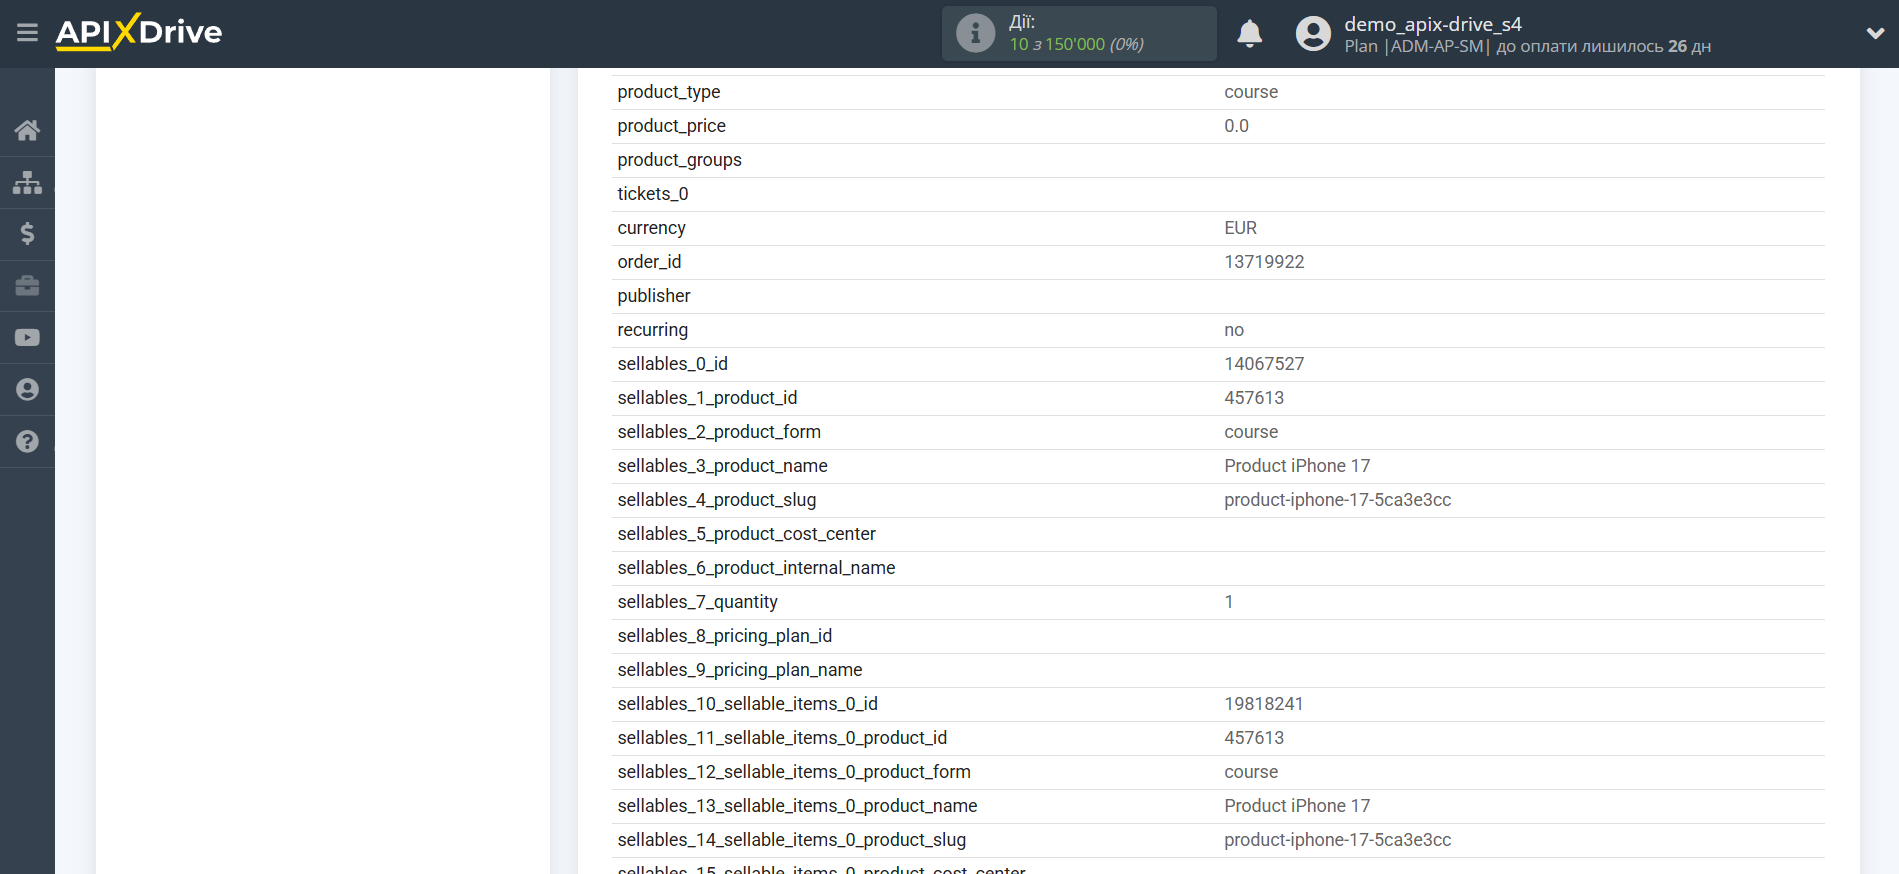1899x874 pixels.
Task: Select currency value EUR
Action: 1240,228
